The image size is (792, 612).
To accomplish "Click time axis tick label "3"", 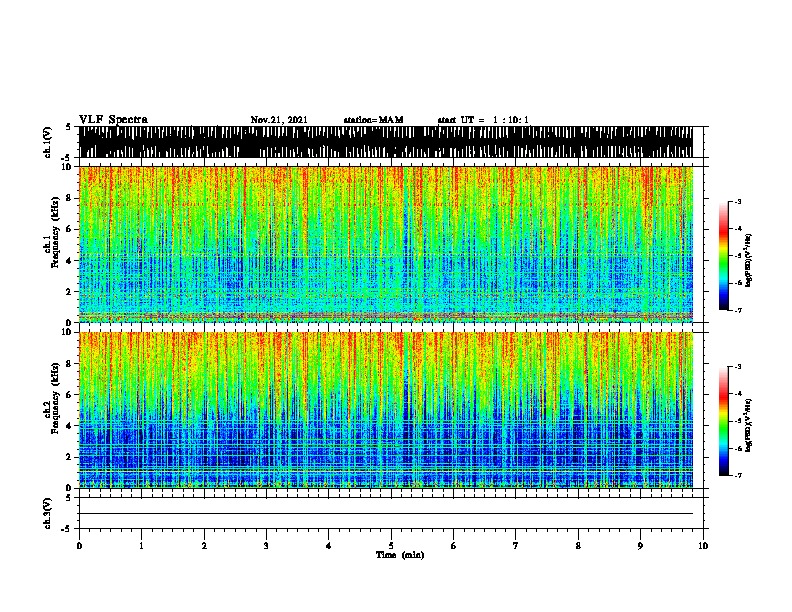I will click(266, 546).
